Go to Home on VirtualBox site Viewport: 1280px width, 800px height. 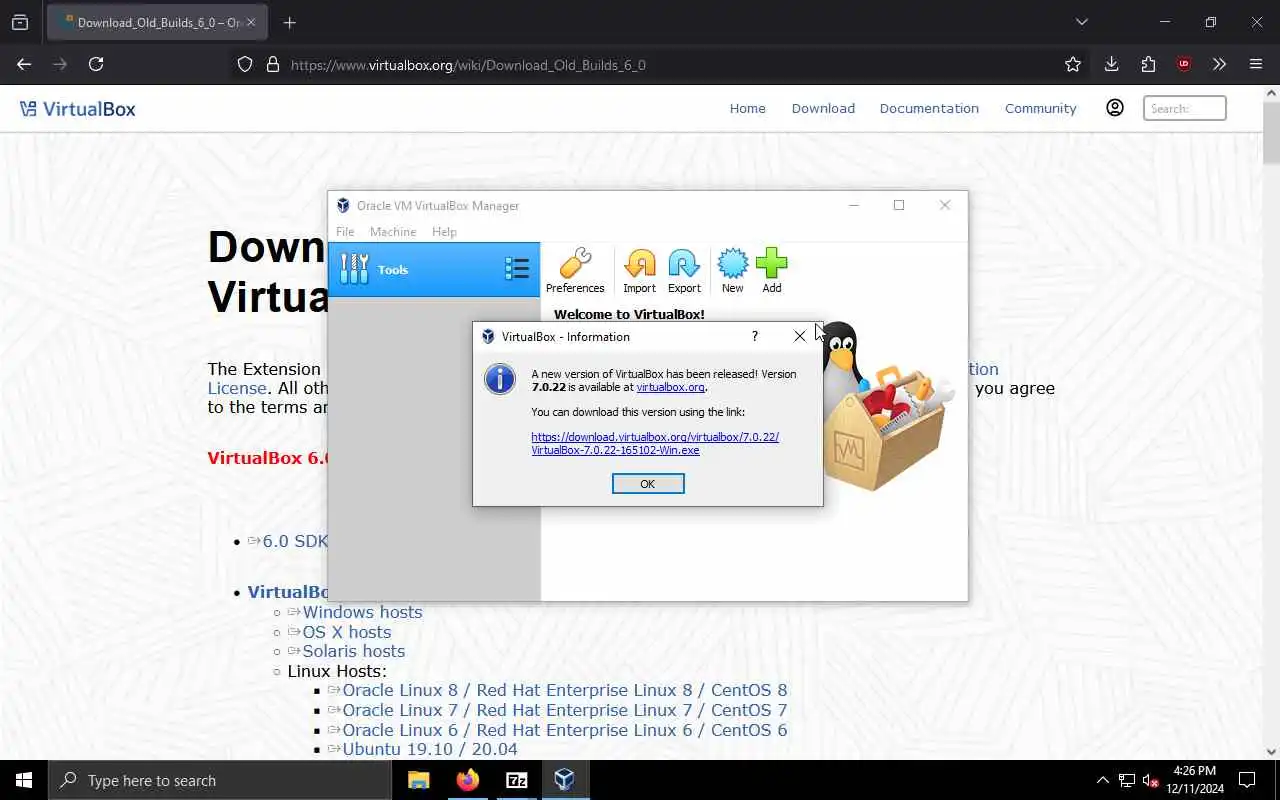(747, 108)
